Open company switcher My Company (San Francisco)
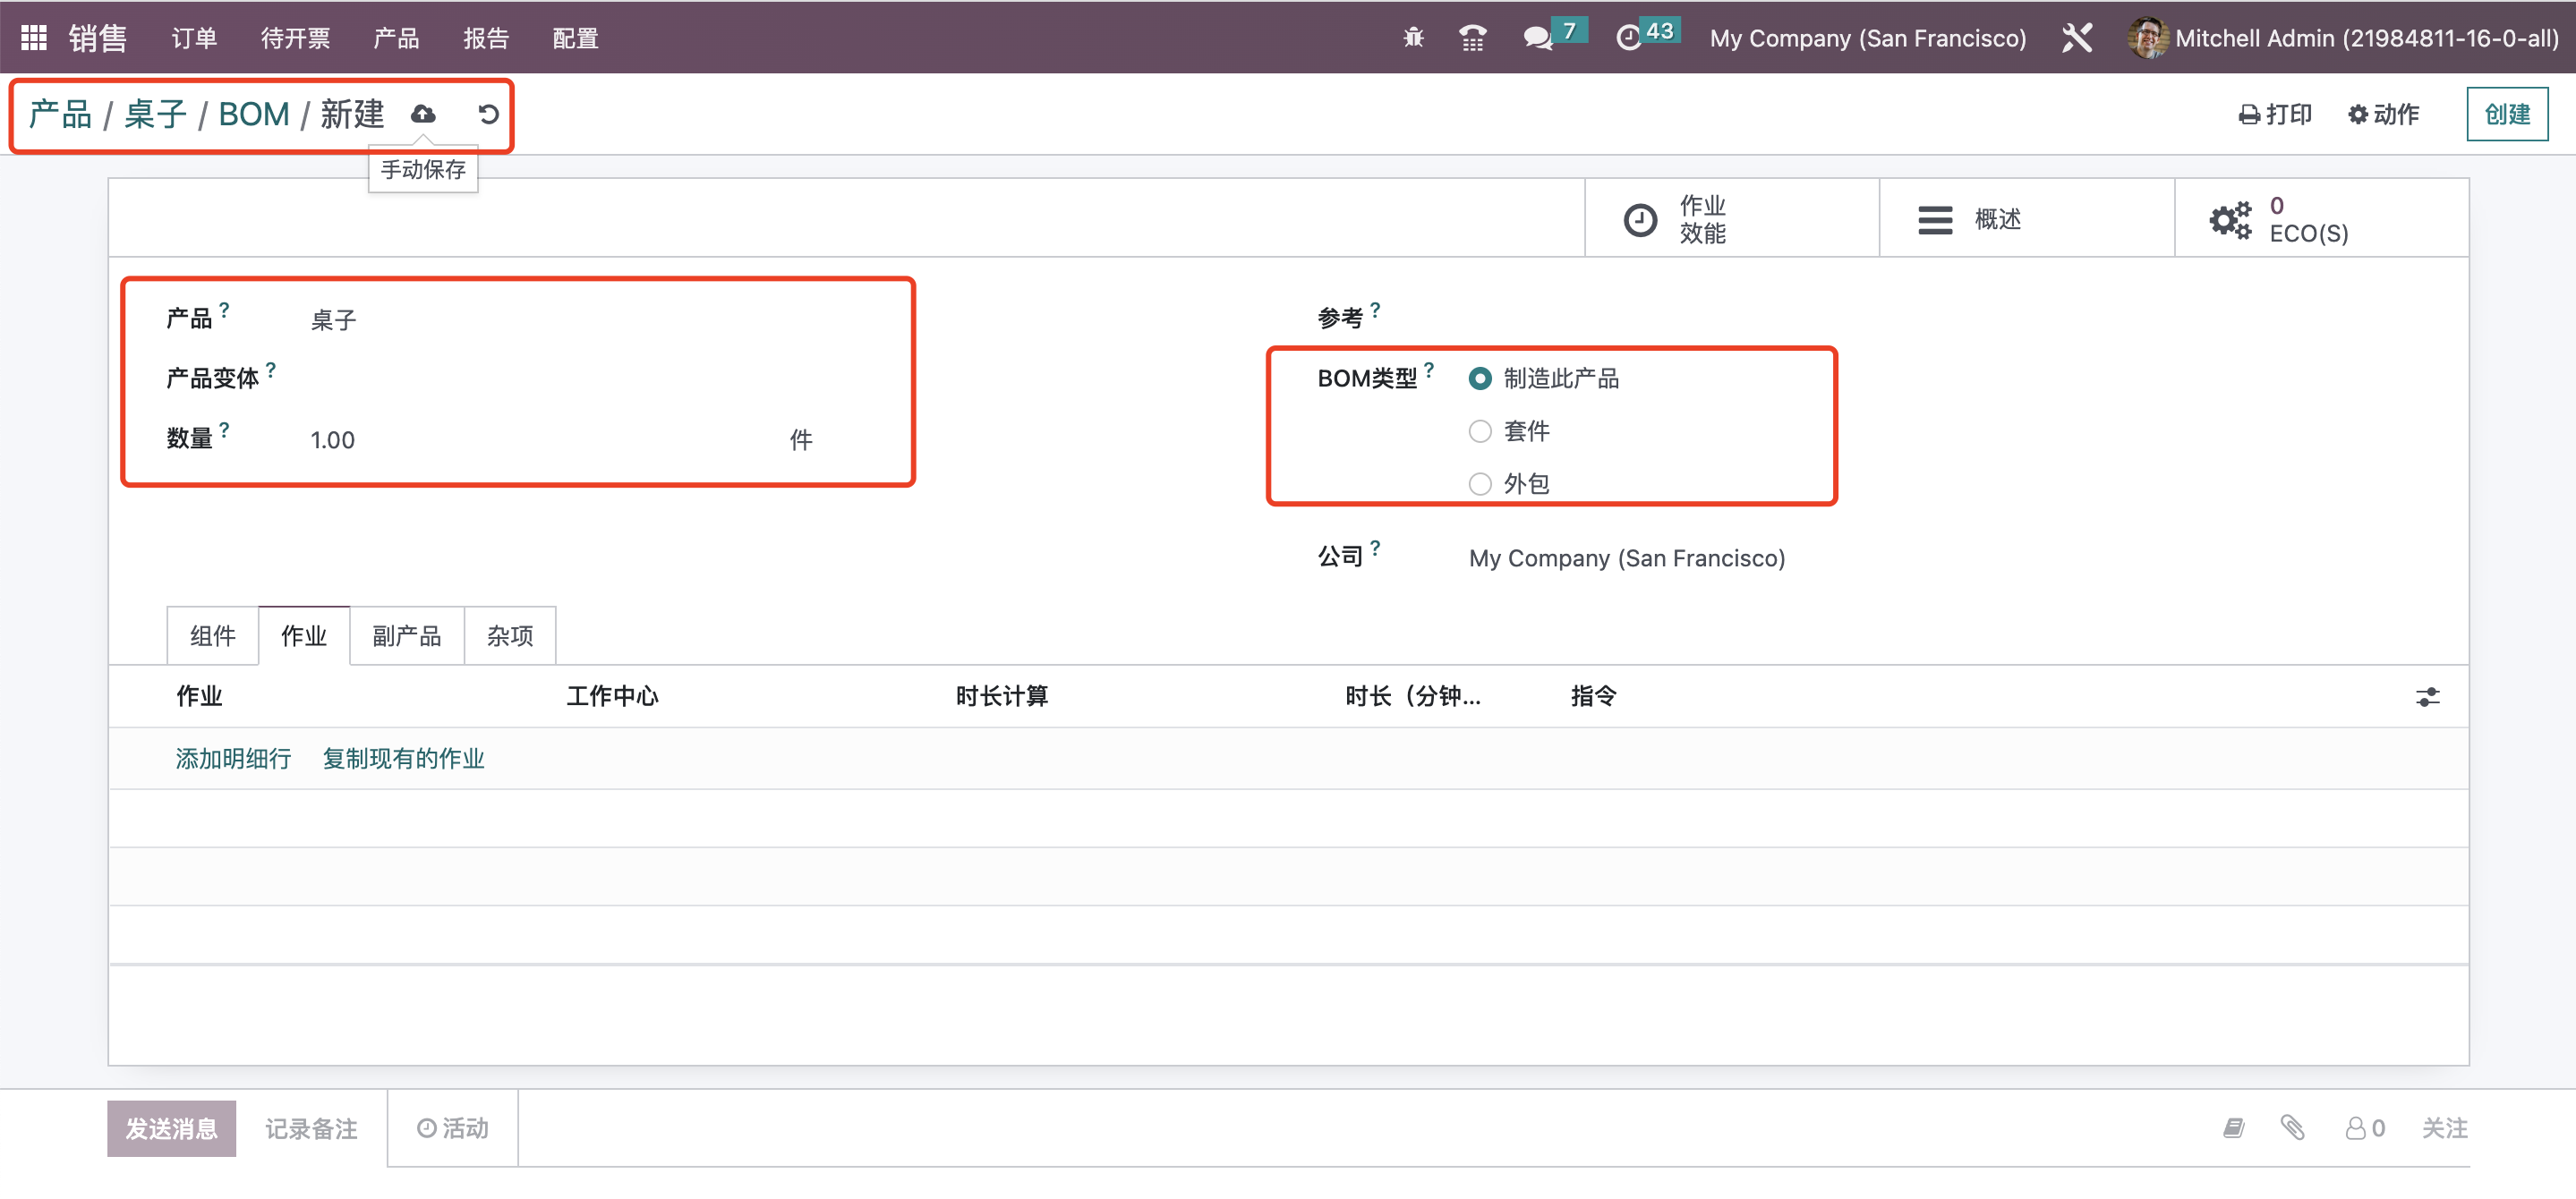This screenshot has height=1199, width=2576. pos(1868,38)
